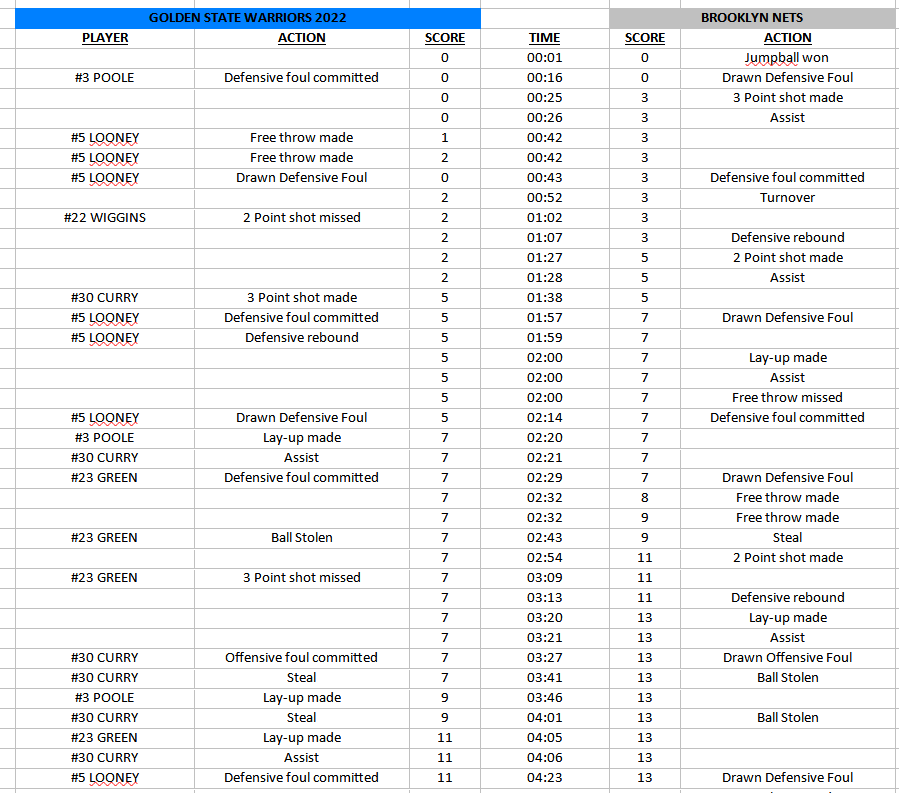899x793 pixels.
Task: Select the "#22 WIGGINS" cell
Action: click(x=105, y=218)
